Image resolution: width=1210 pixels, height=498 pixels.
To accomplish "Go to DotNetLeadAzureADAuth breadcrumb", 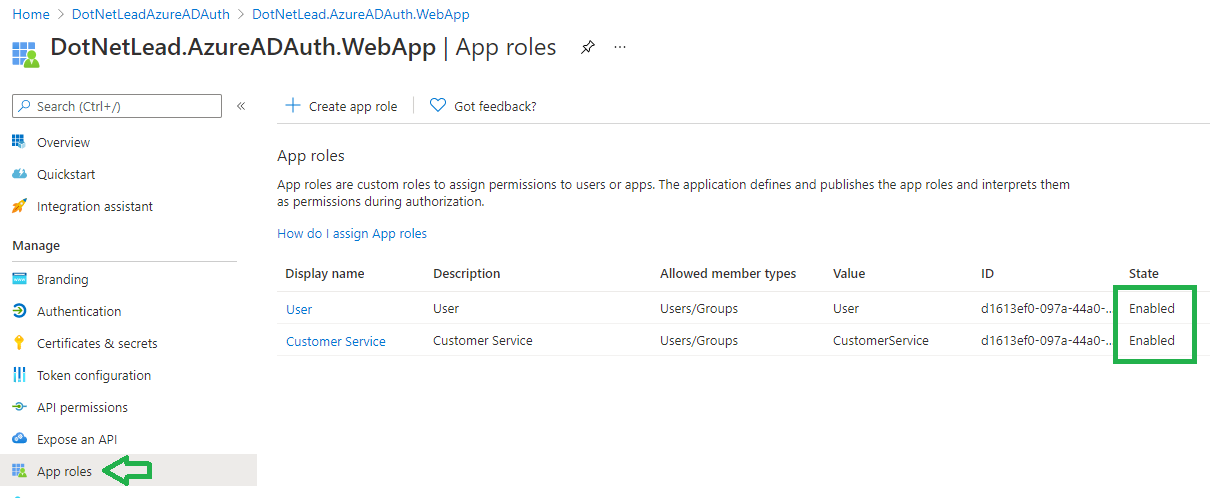I will pos(151,14).
